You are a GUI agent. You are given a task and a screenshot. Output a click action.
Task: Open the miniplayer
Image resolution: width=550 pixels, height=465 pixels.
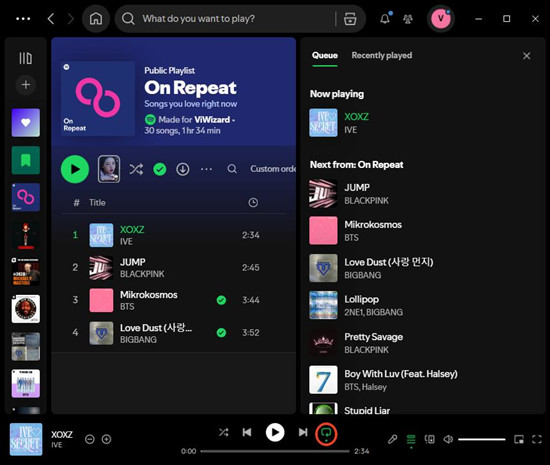point(519,439)
